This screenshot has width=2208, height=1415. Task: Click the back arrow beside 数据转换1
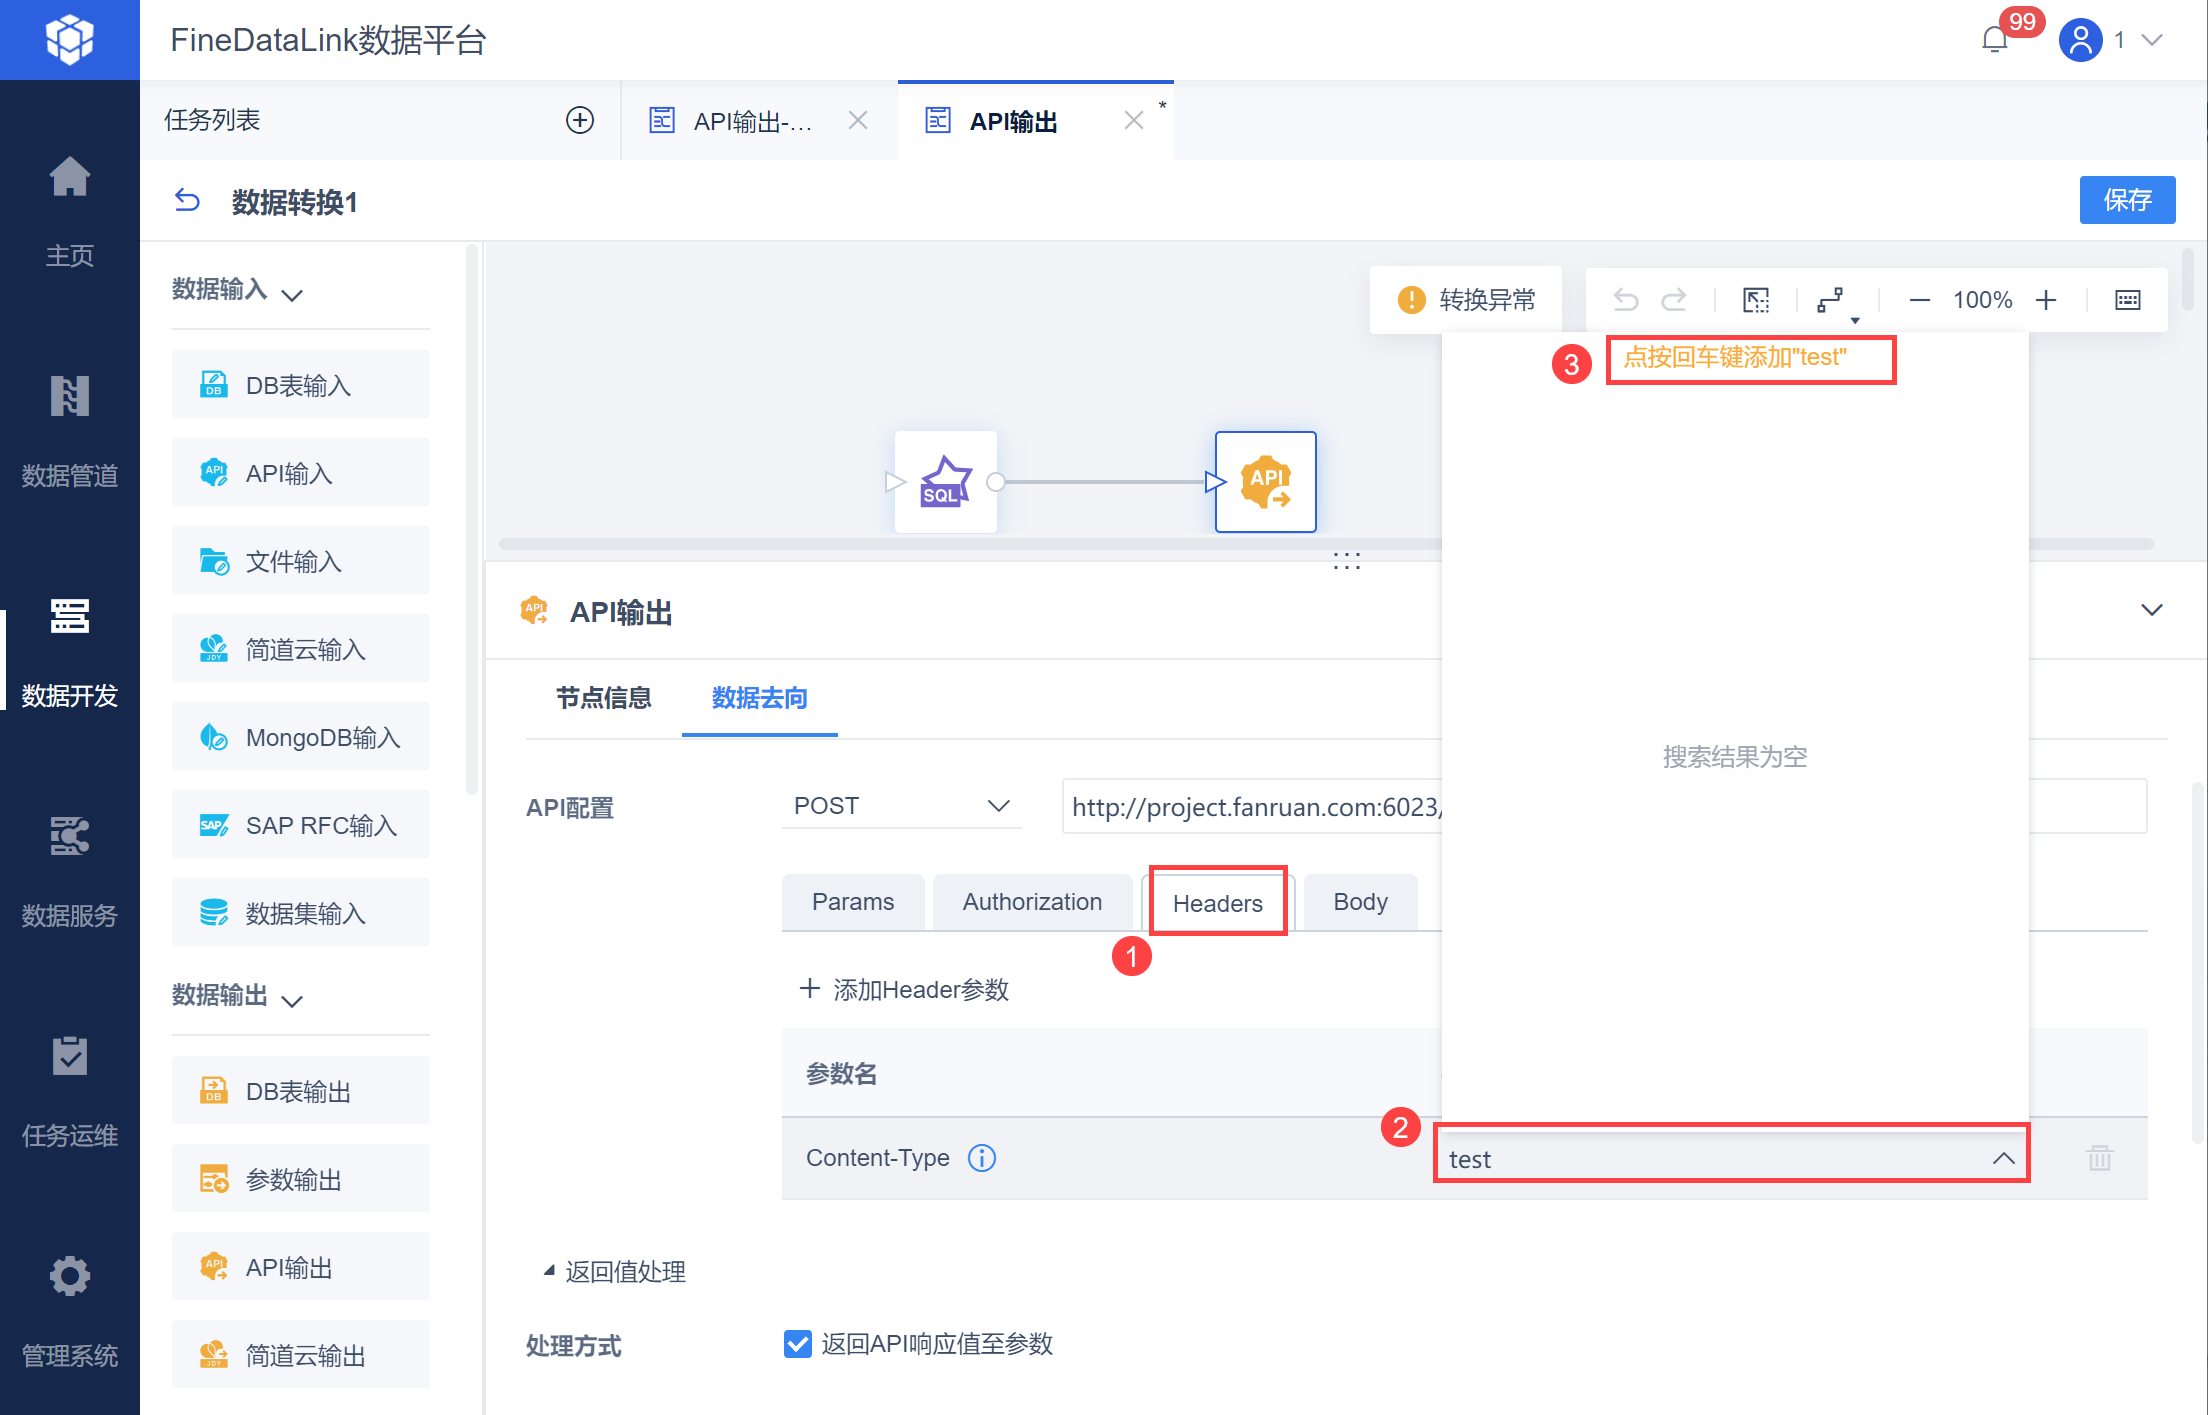pyautogui.click(x=187, y=201)
